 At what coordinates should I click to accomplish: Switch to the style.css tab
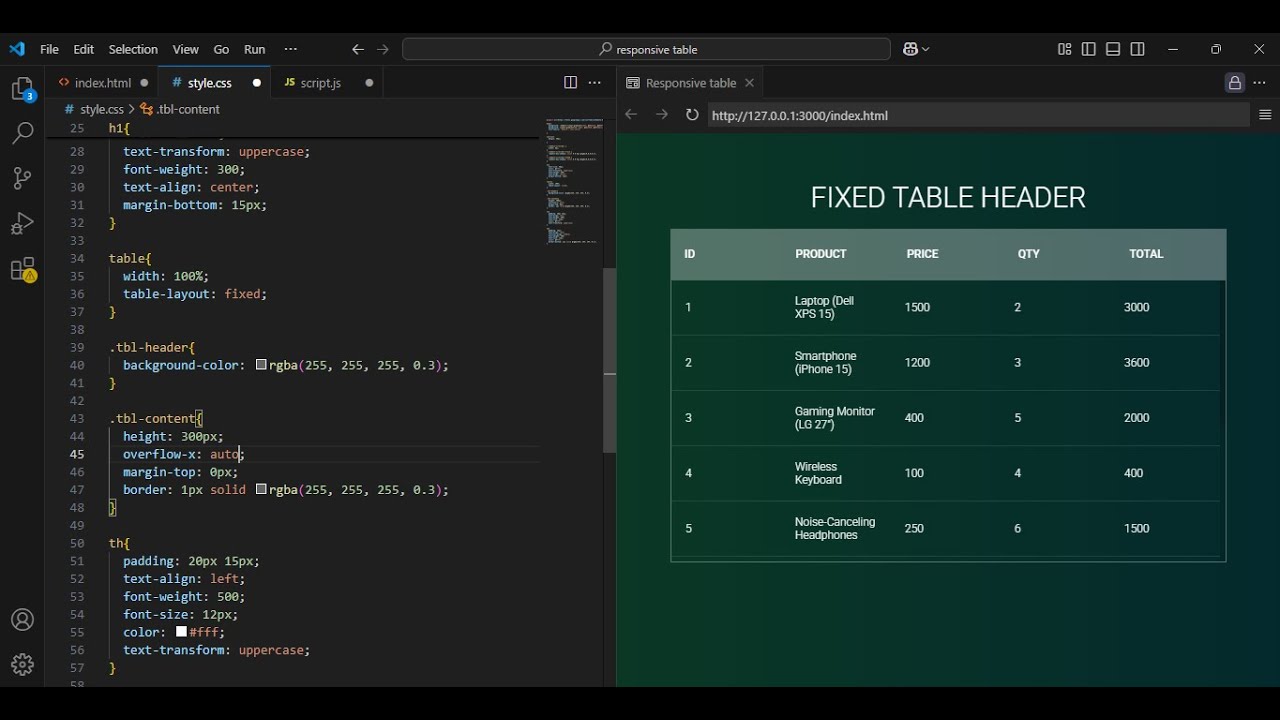pyautogui.click(x=215, y=83)
